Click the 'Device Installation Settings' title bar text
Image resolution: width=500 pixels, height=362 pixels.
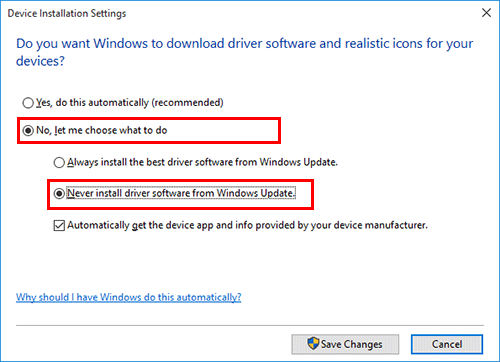[x=67, y=13]
